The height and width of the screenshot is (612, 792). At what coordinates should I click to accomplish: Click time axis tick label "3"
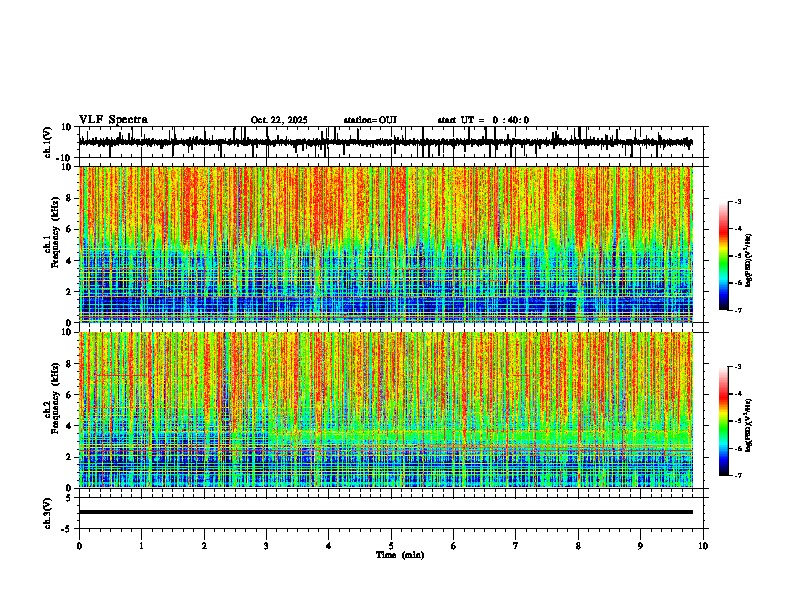click(266, 546)
